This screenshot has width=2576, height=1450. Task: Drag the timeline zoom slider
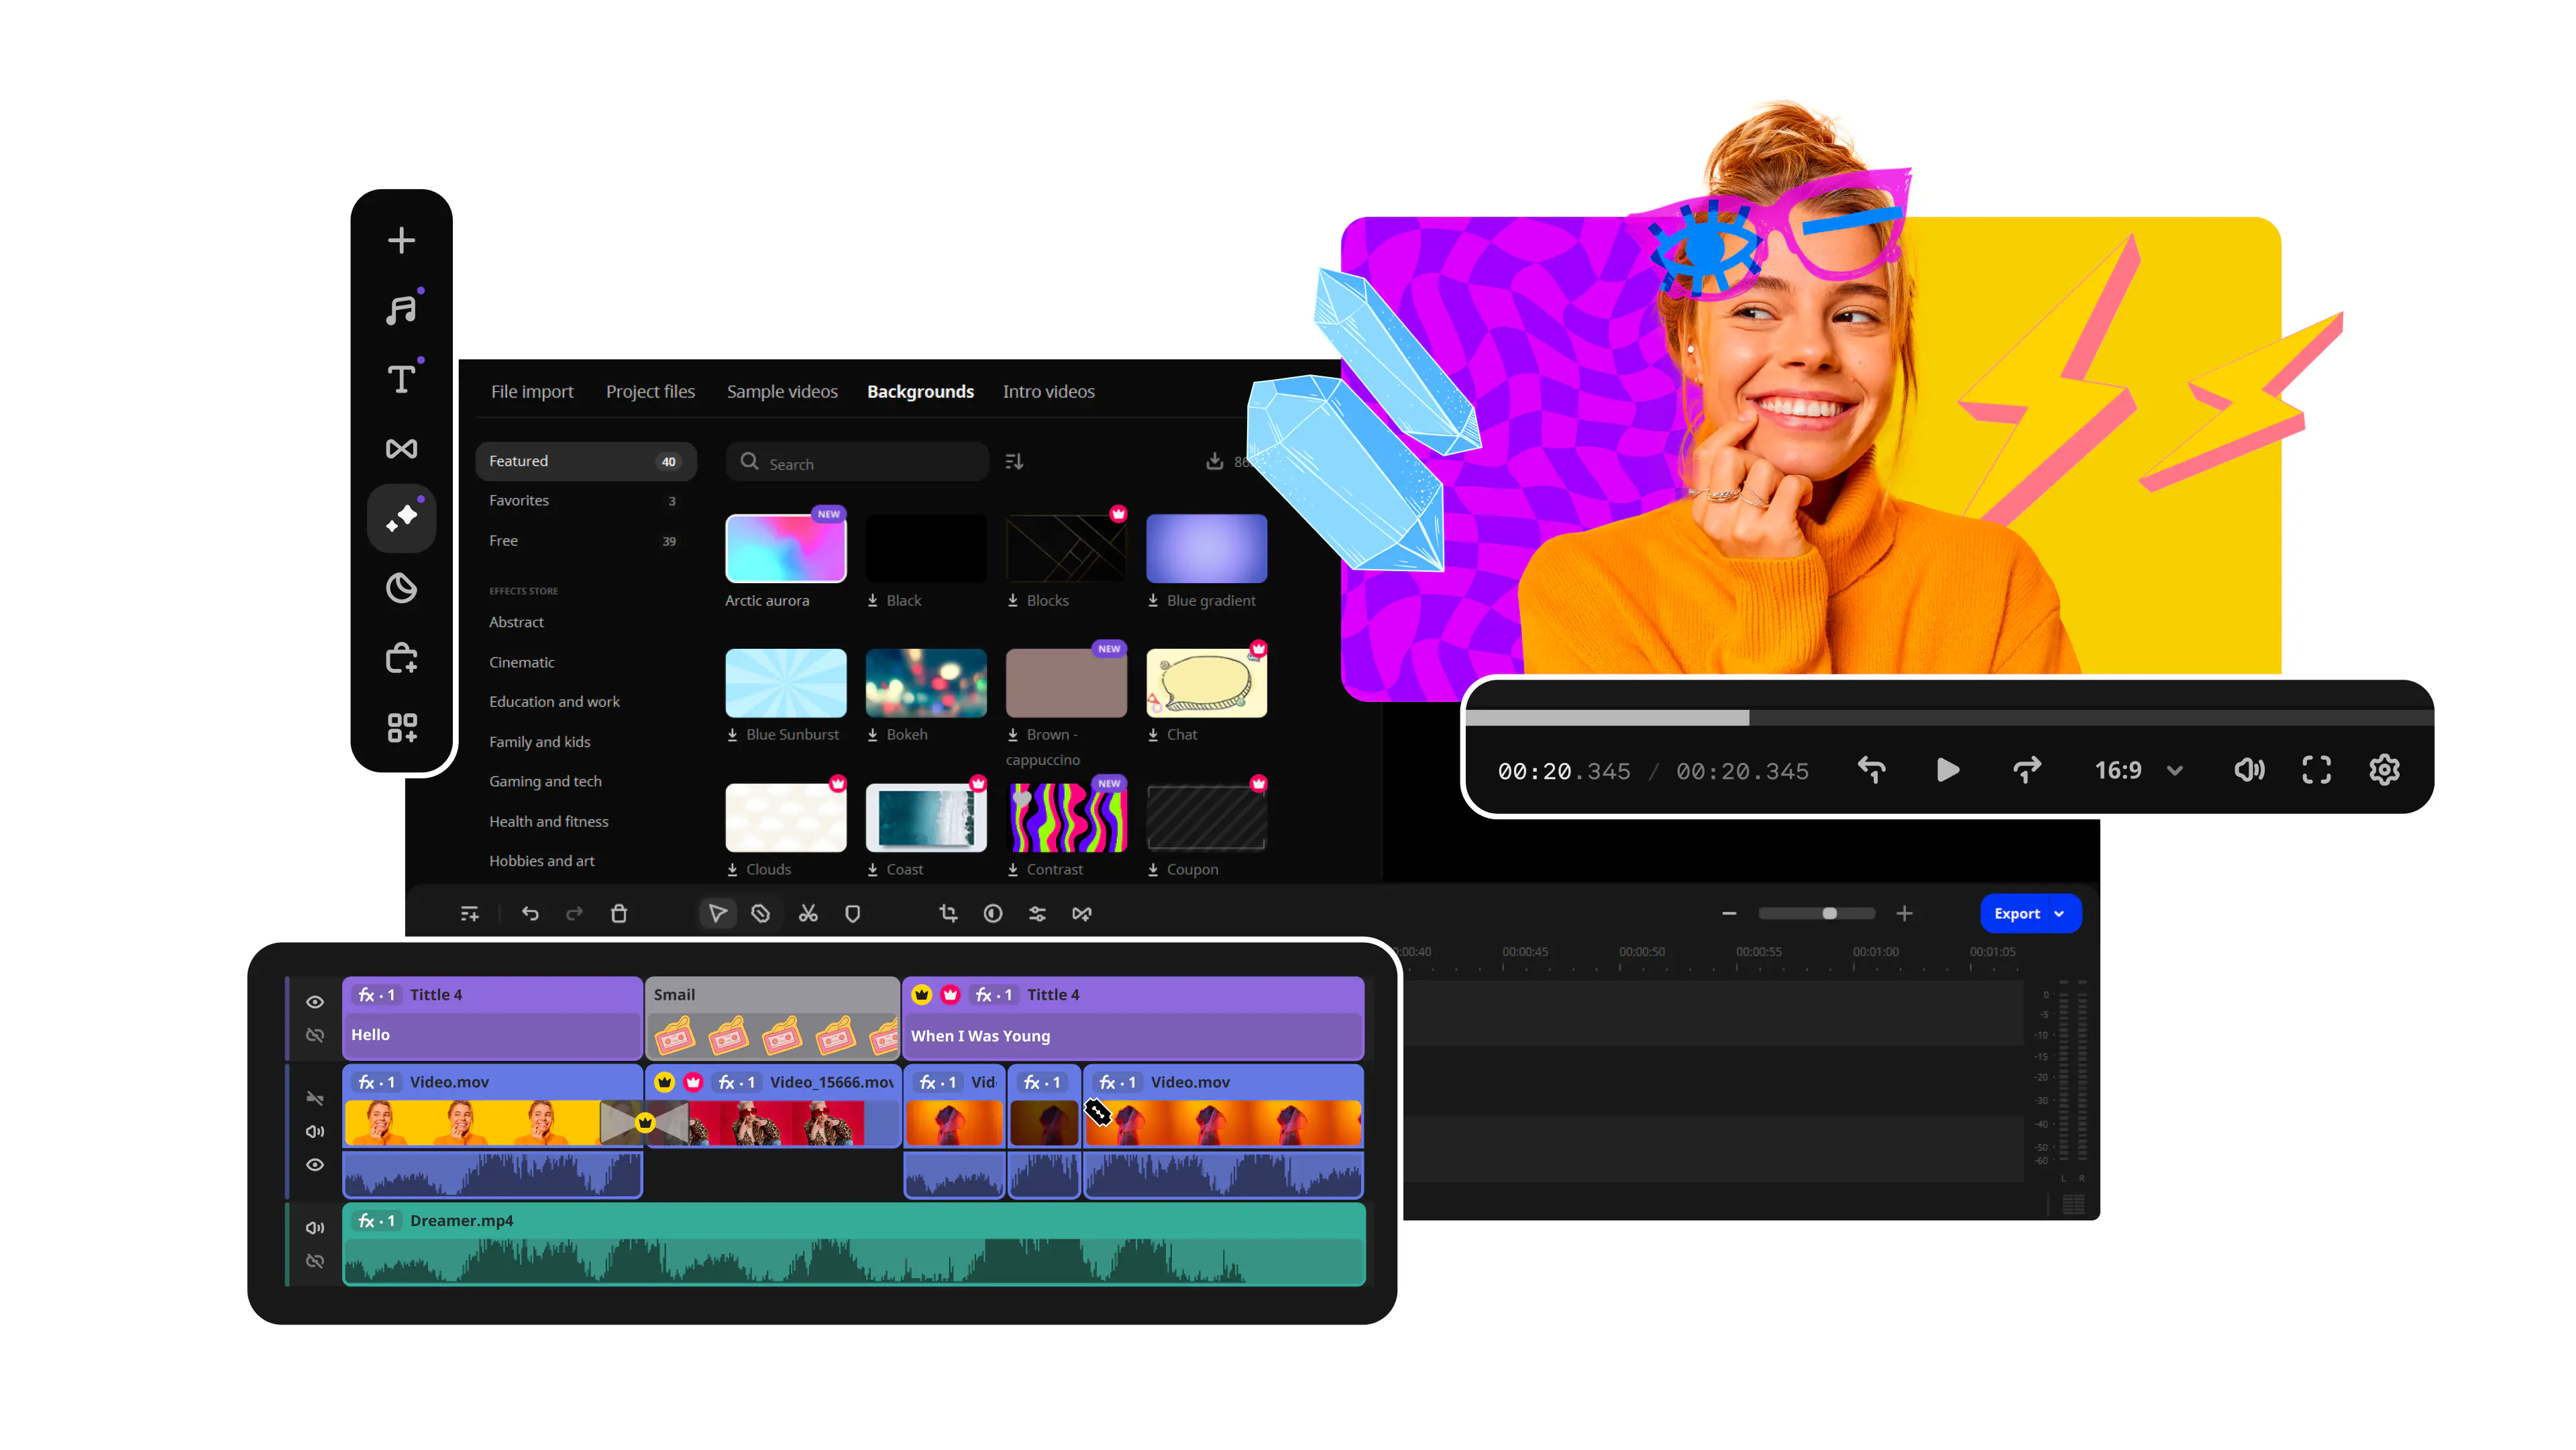tap(1829, 914)
